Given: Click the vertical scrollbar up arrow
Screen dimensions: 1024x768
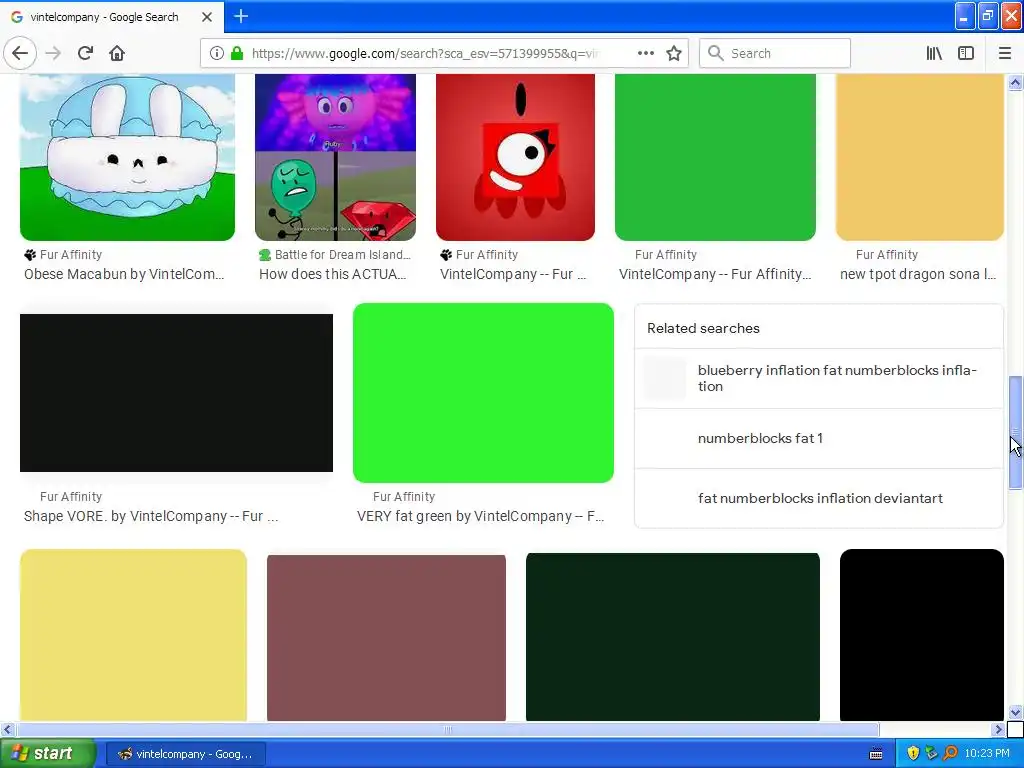Looking at the screenshot, I should tap(1016, 82).
